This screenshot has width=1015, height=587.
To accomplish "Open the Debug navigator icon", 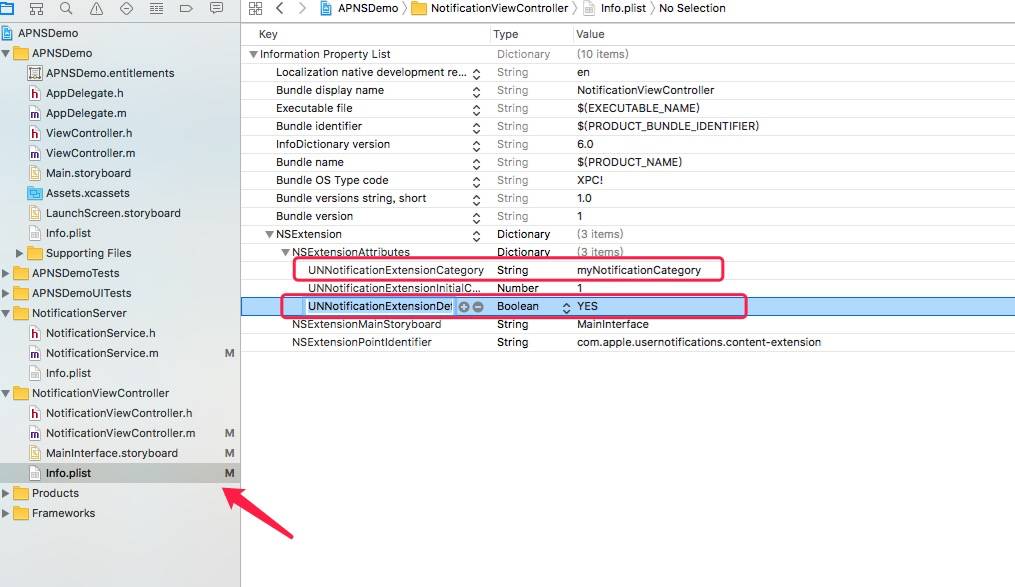I will pos(156,8).
